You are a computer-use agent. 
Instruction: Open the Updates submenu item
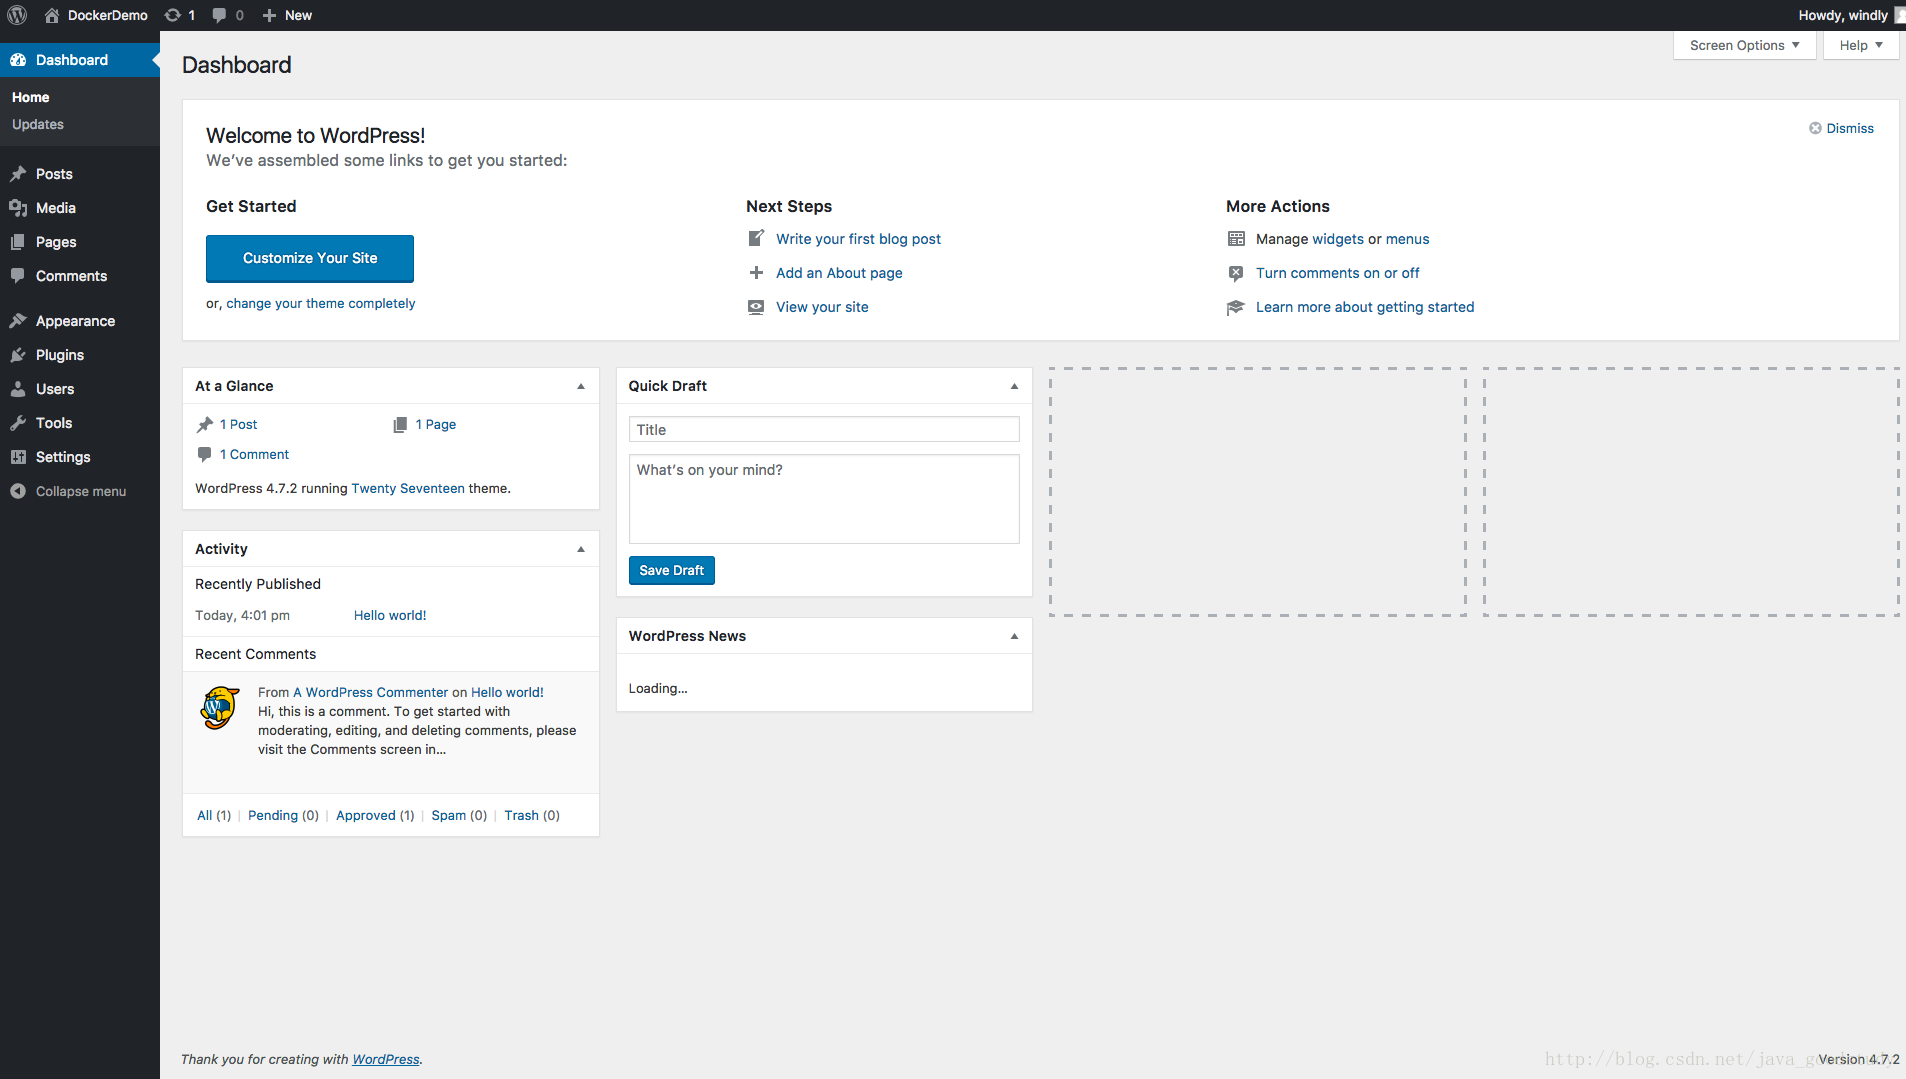[38, 124]
